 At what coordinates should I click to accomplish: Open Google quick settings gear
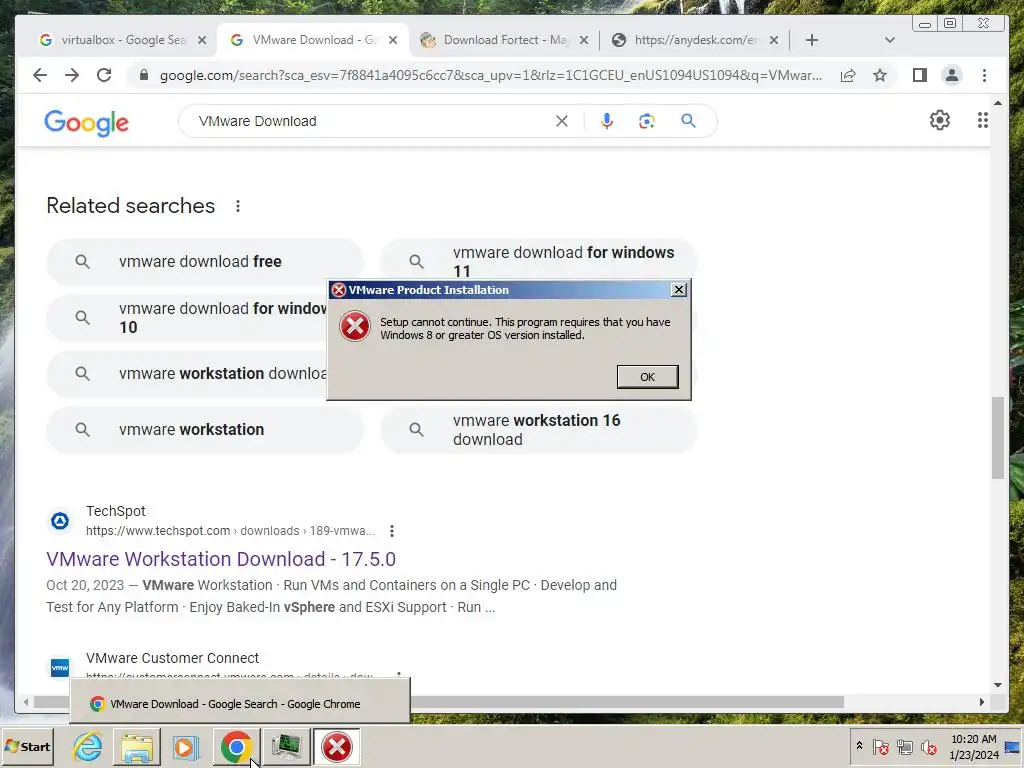click(x=940, y=120)
